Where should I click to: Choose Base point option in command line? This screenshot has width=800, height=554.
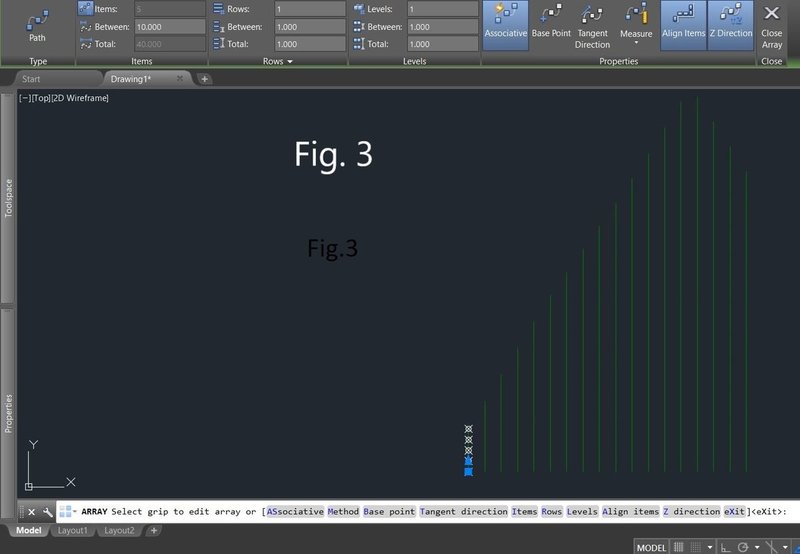click(x=389, y=512)
